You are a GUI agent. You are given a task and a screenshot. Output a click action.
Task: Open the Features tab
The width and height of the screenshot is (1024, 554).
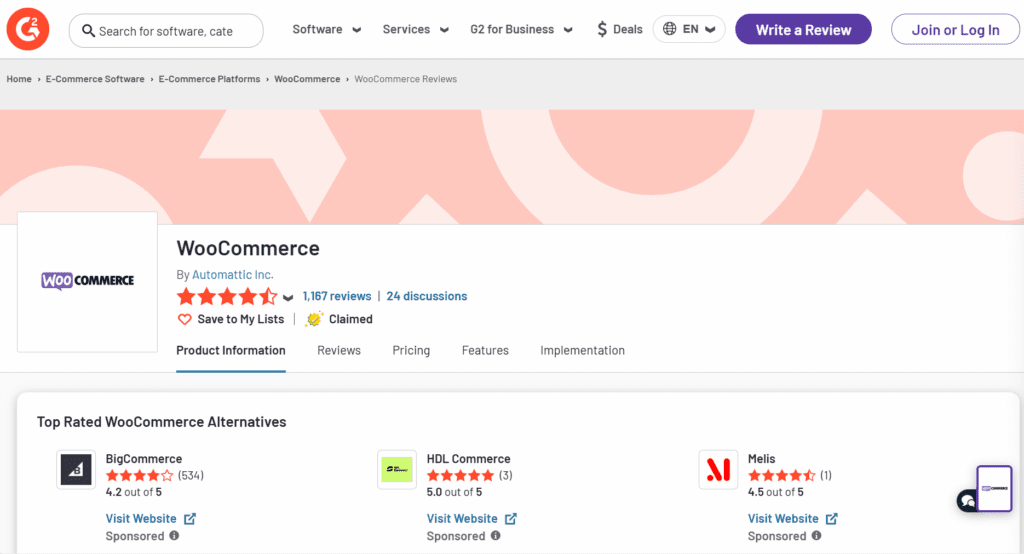point(485,351)
